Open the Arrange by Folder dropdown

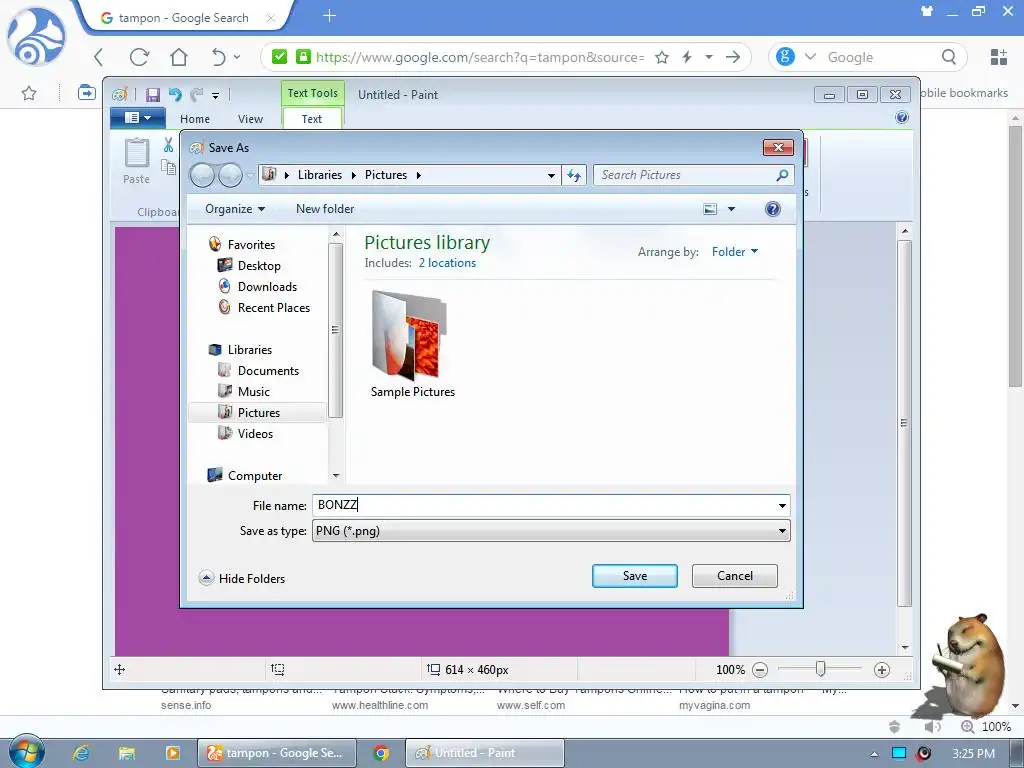[735, 252]
